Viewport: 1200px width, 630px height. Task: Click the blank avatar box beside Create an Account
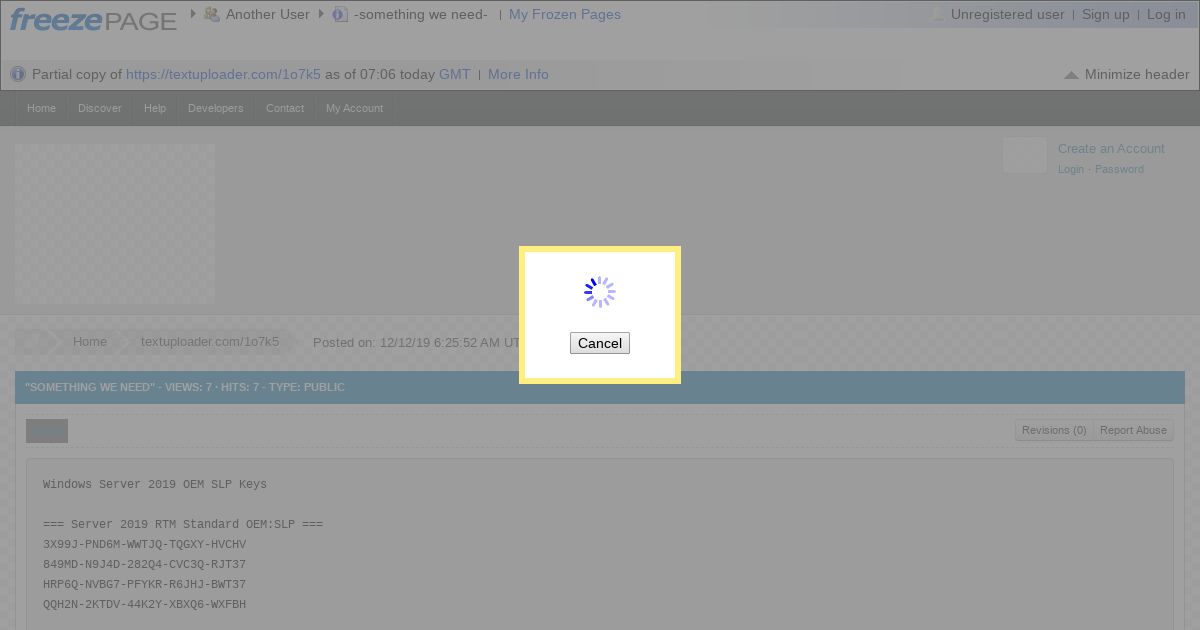1025,155
